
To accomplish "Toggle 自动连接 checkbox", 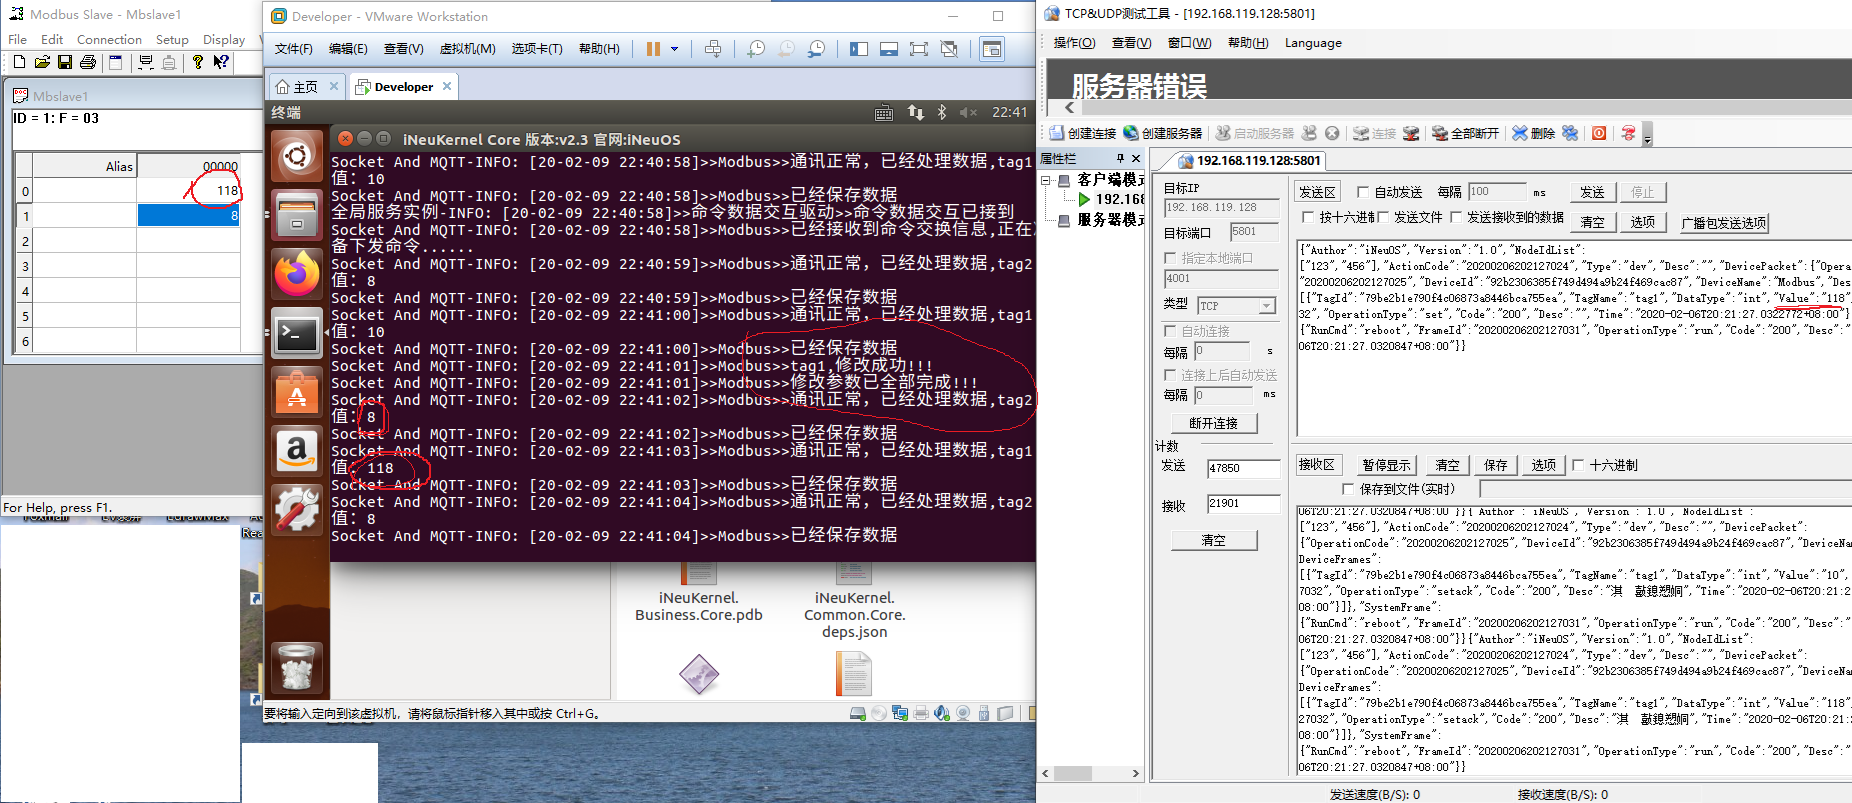I will (1170, 331).
